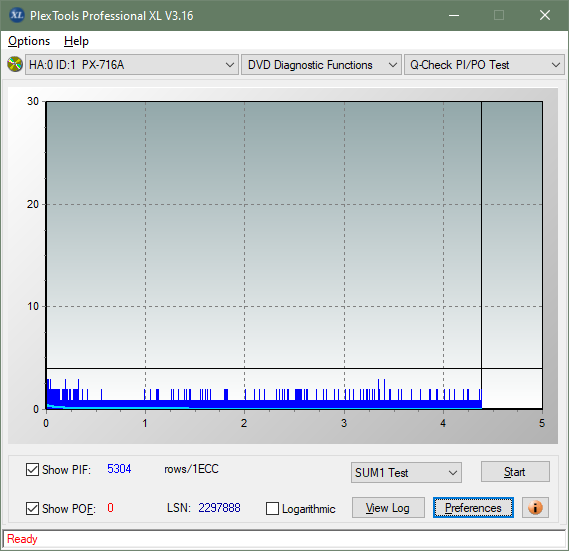Toggle the Show POF checkbox
The height and width of the screenshot is (551, 569).
32,508
